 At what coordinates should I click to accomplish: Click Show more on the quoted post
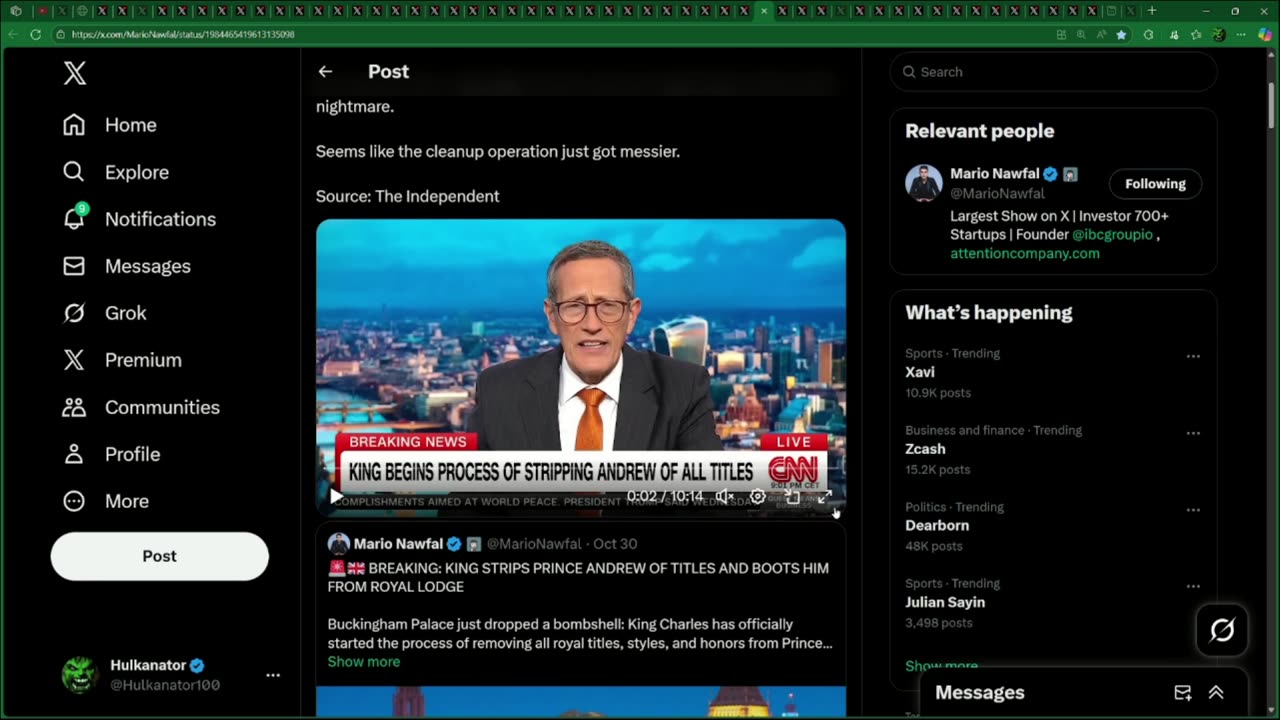click(364, 662)
